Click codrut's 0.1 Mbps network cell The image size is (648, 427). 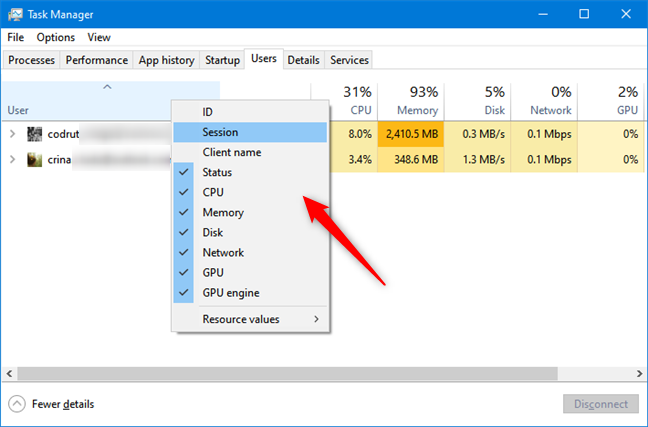[544, 134]
